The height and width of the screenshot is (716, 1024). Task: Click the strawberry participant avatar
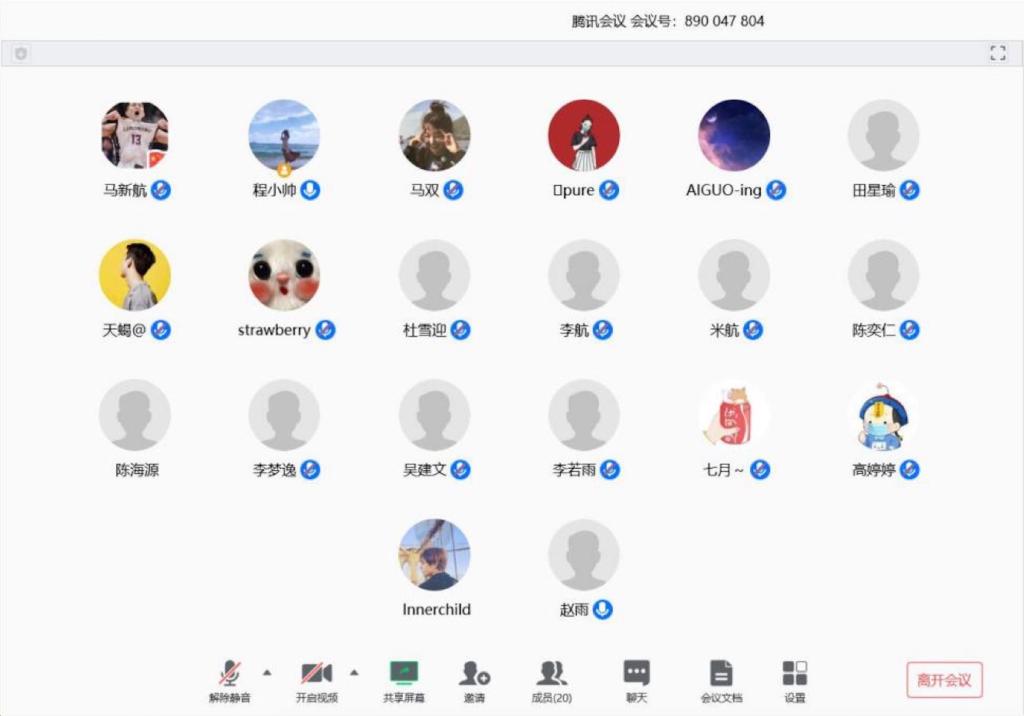[x=284, y=275]
